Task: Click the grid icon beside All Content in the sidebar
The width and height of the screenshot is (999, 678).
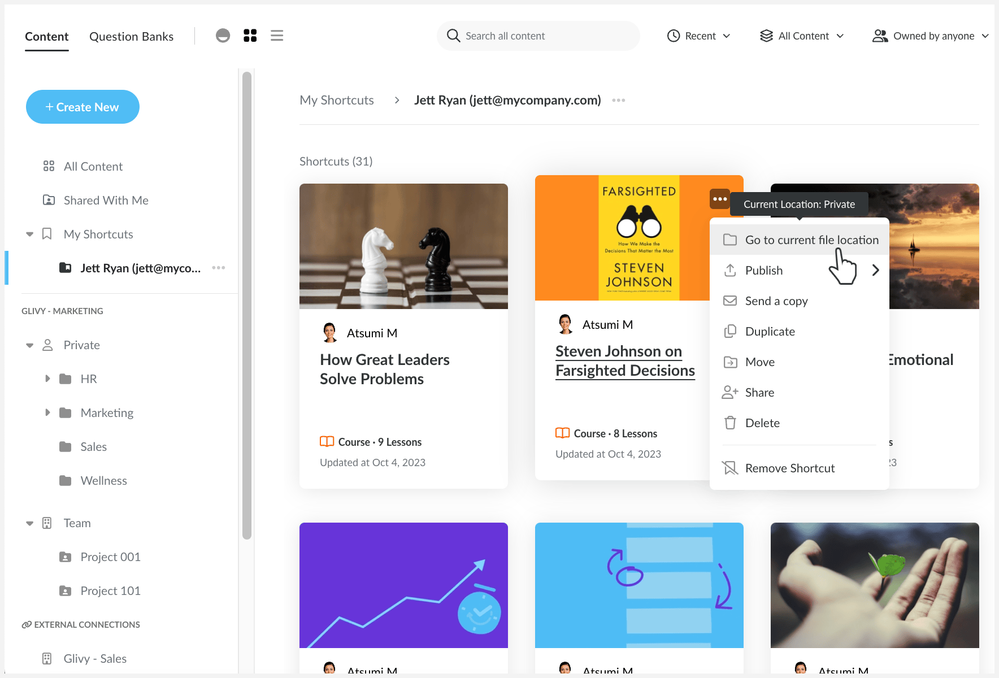Action: point(48,166)
